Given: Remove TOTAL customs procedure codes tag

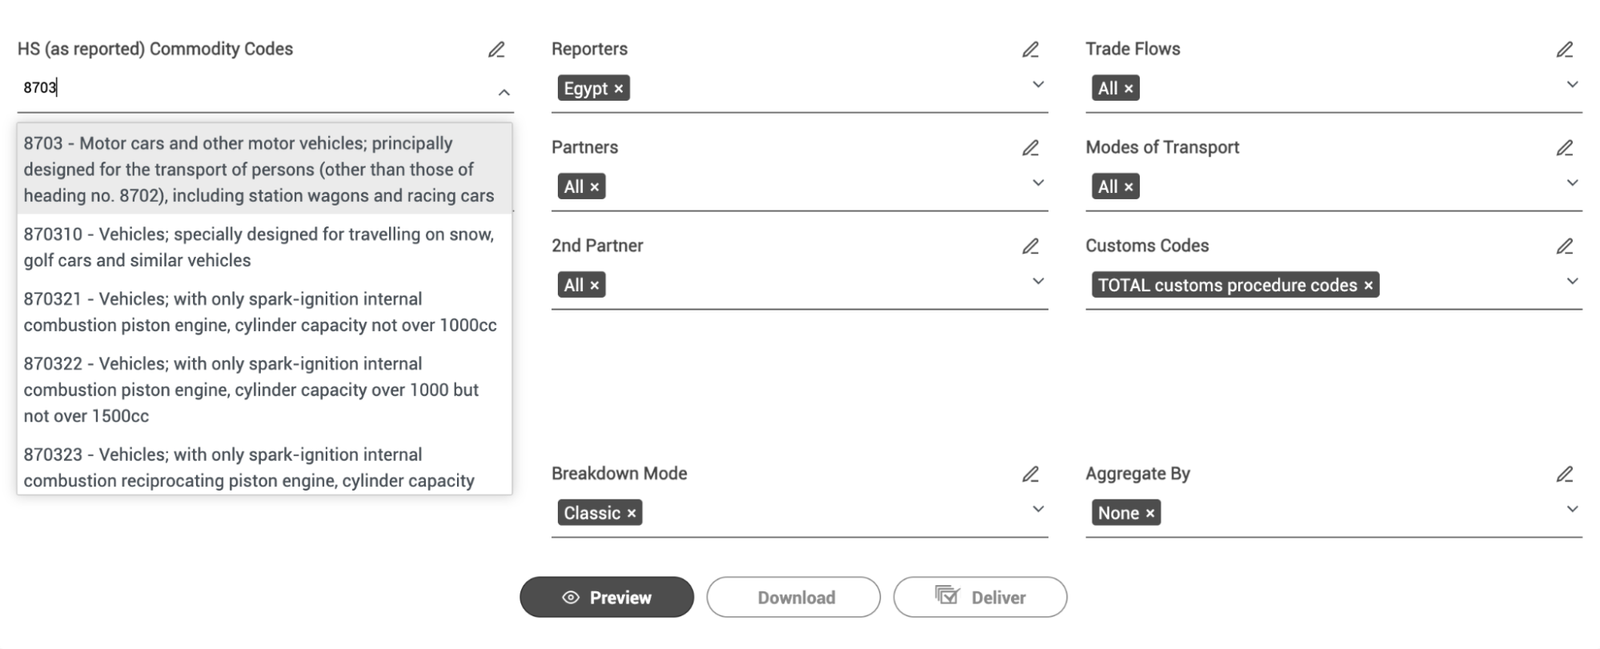Looking at the screenshot, I should click(x=1368, y=286).
